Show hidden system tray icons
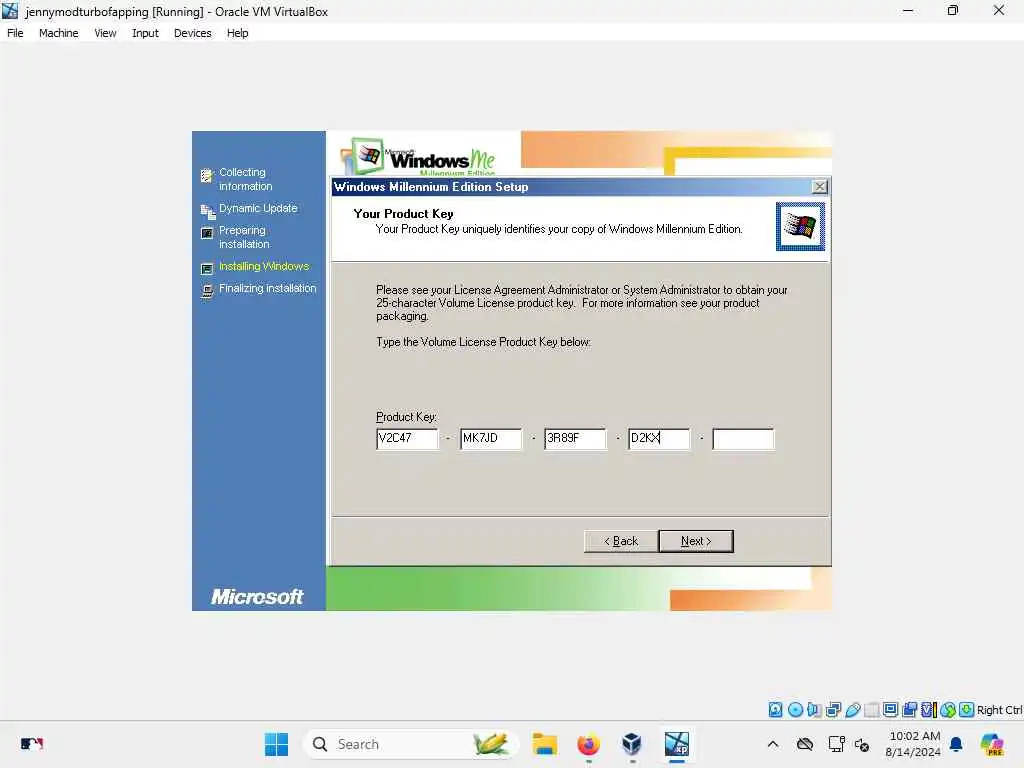The height and width of the screenshot is (768, 1024). click(773, 744)
